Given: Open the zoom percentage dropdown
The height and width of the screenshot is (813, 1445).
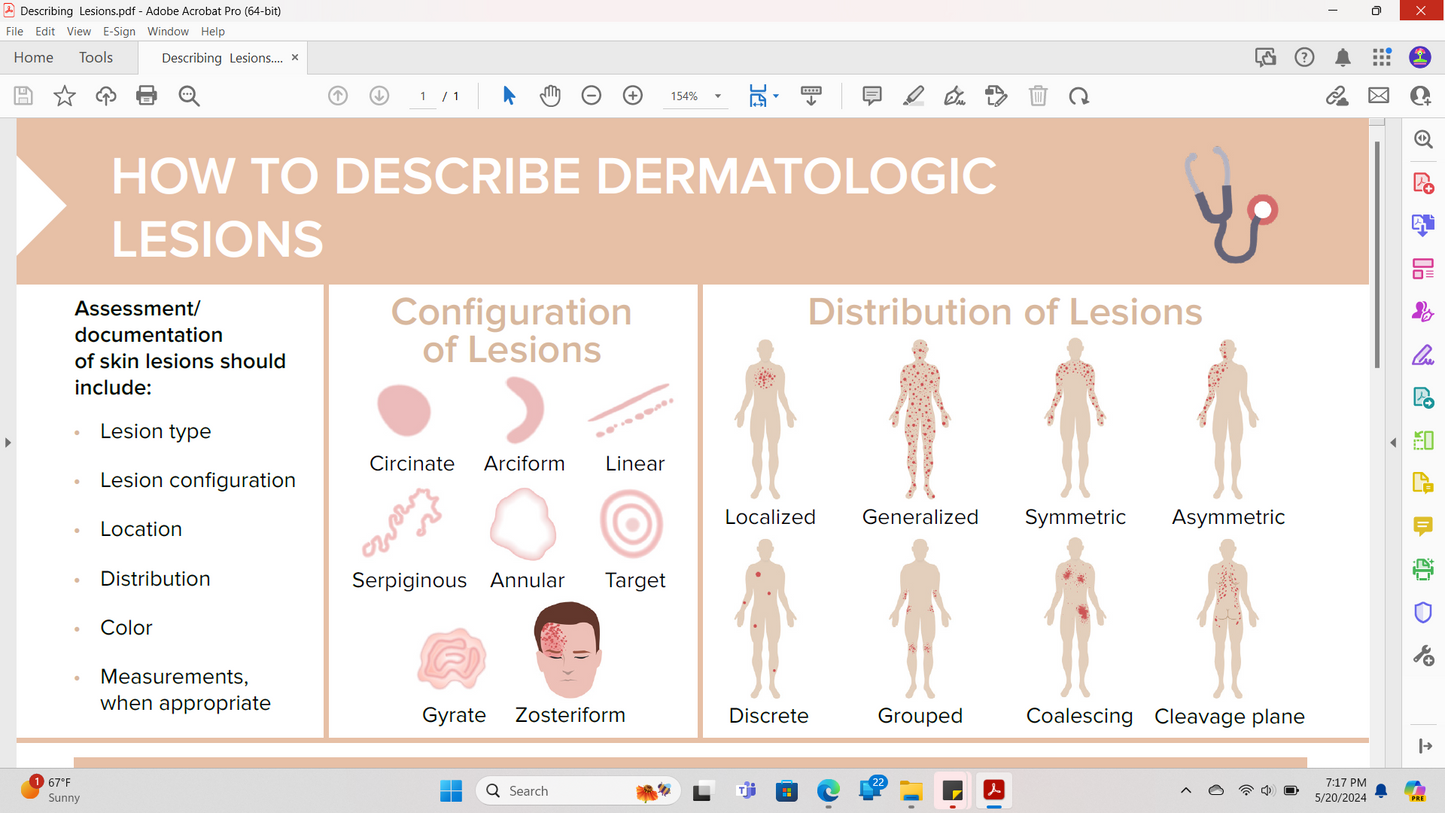Looking at the screenshot, I should click(x=717, y=97).
